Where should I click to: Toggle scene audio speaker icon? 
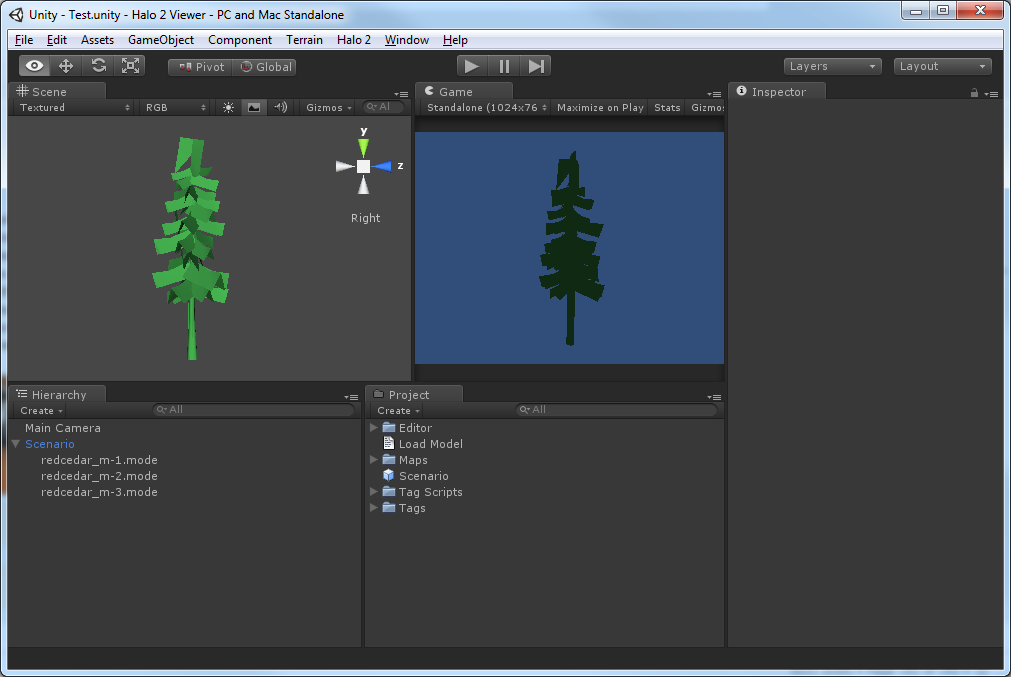pyautogui.click(x=281, y=108)
